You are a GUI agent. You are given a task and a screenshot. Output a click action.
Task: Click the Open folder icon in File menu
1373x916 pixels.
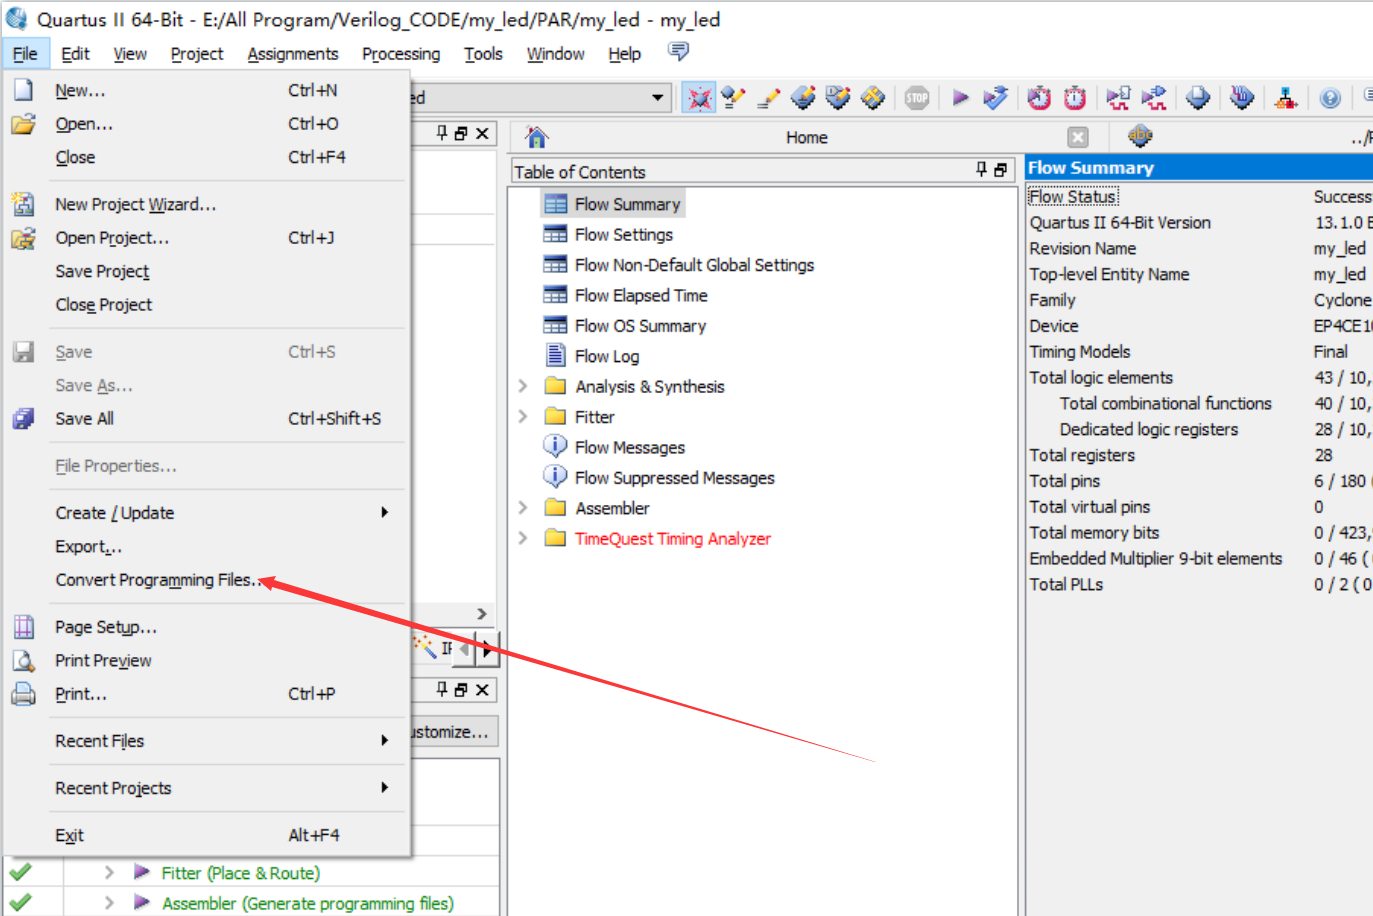[23, 124]
